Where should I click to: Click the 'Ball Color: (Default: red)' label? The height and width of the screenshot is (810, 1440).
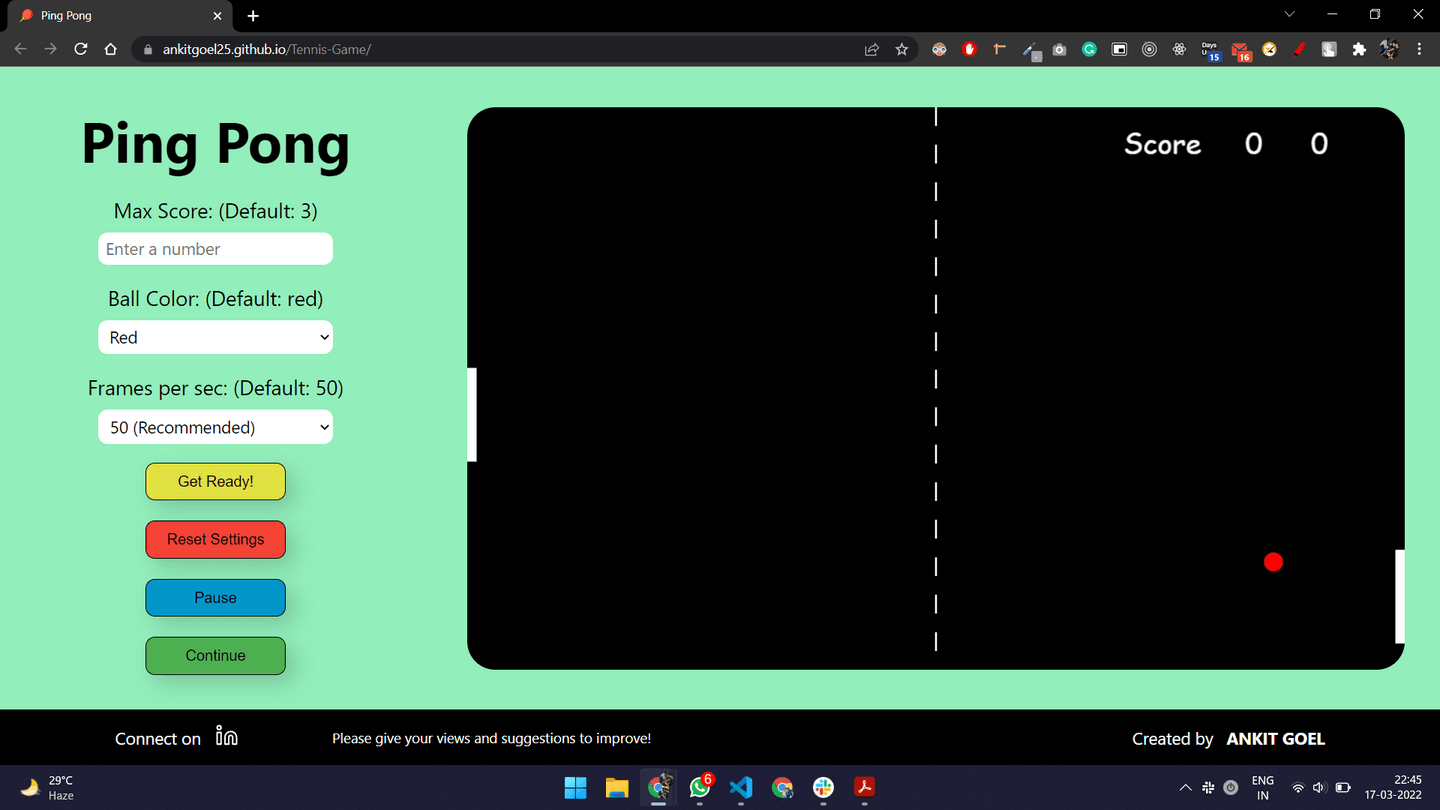tap(215, 299)
